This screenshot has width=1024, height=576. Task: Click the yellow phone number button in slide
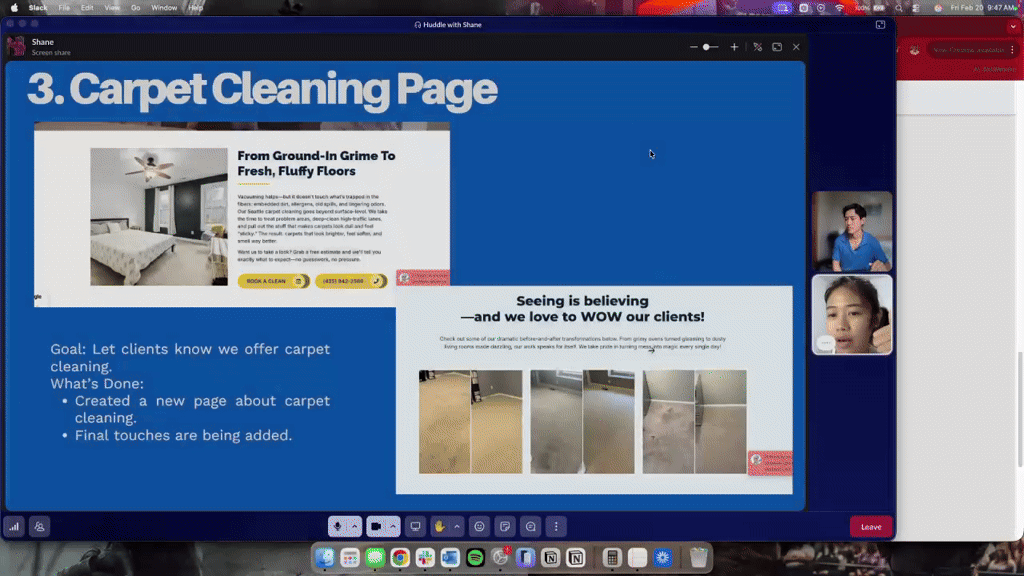(x=351, y=281)
